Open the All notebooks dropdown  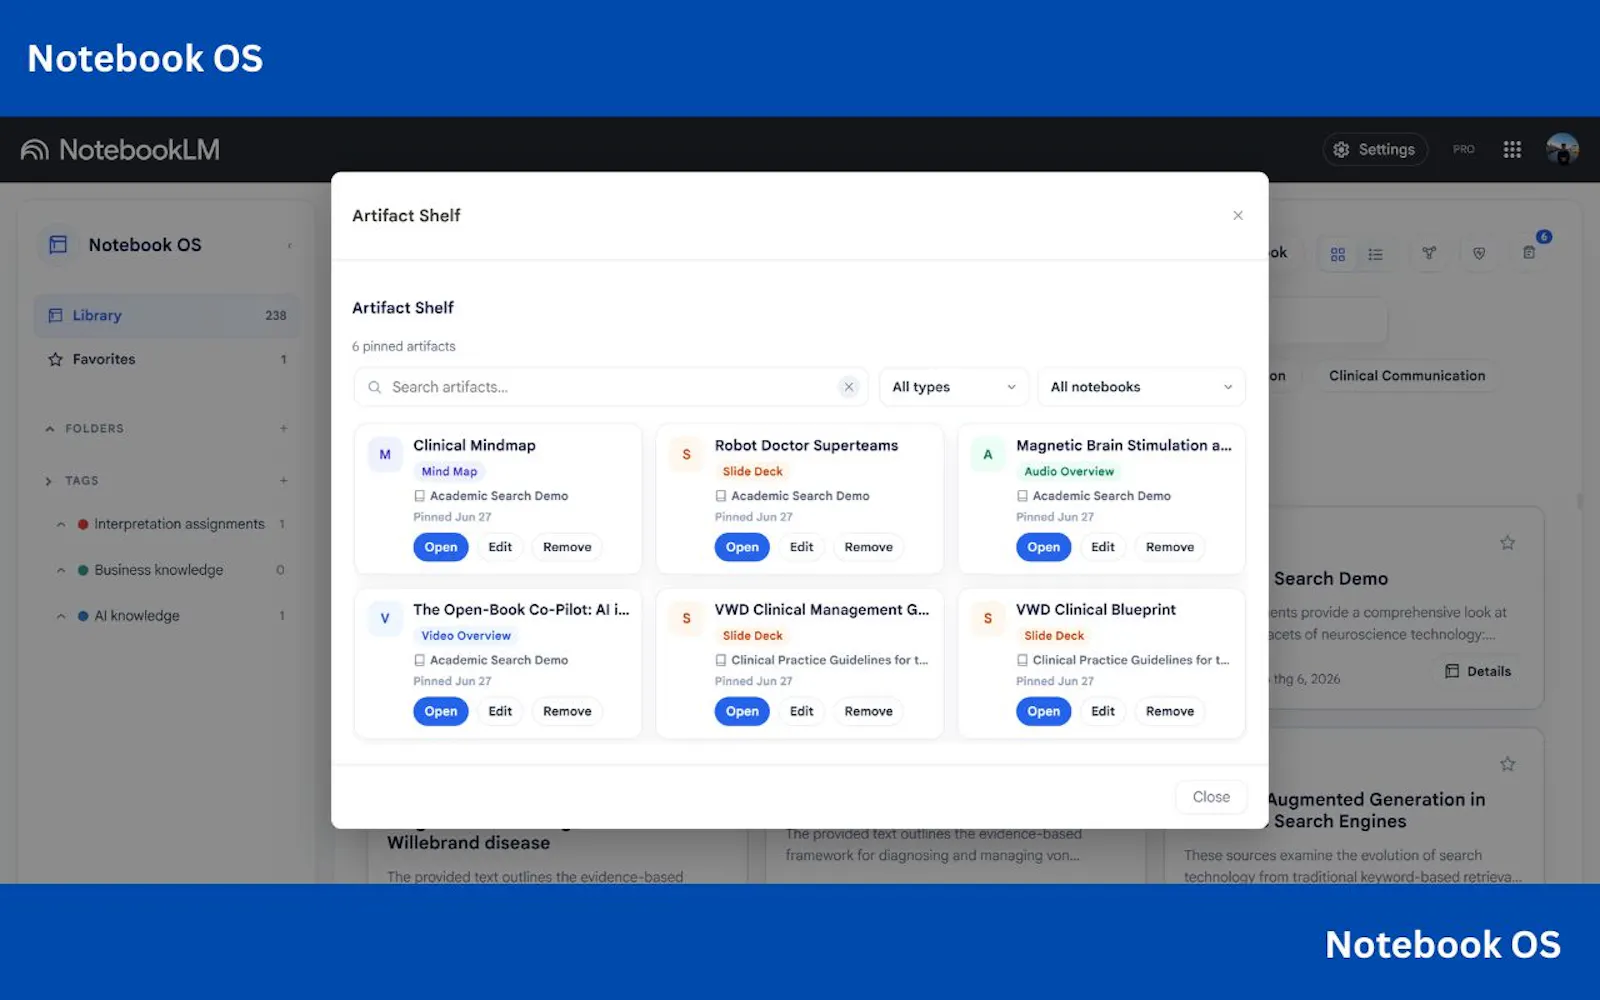click(1141, 387)
